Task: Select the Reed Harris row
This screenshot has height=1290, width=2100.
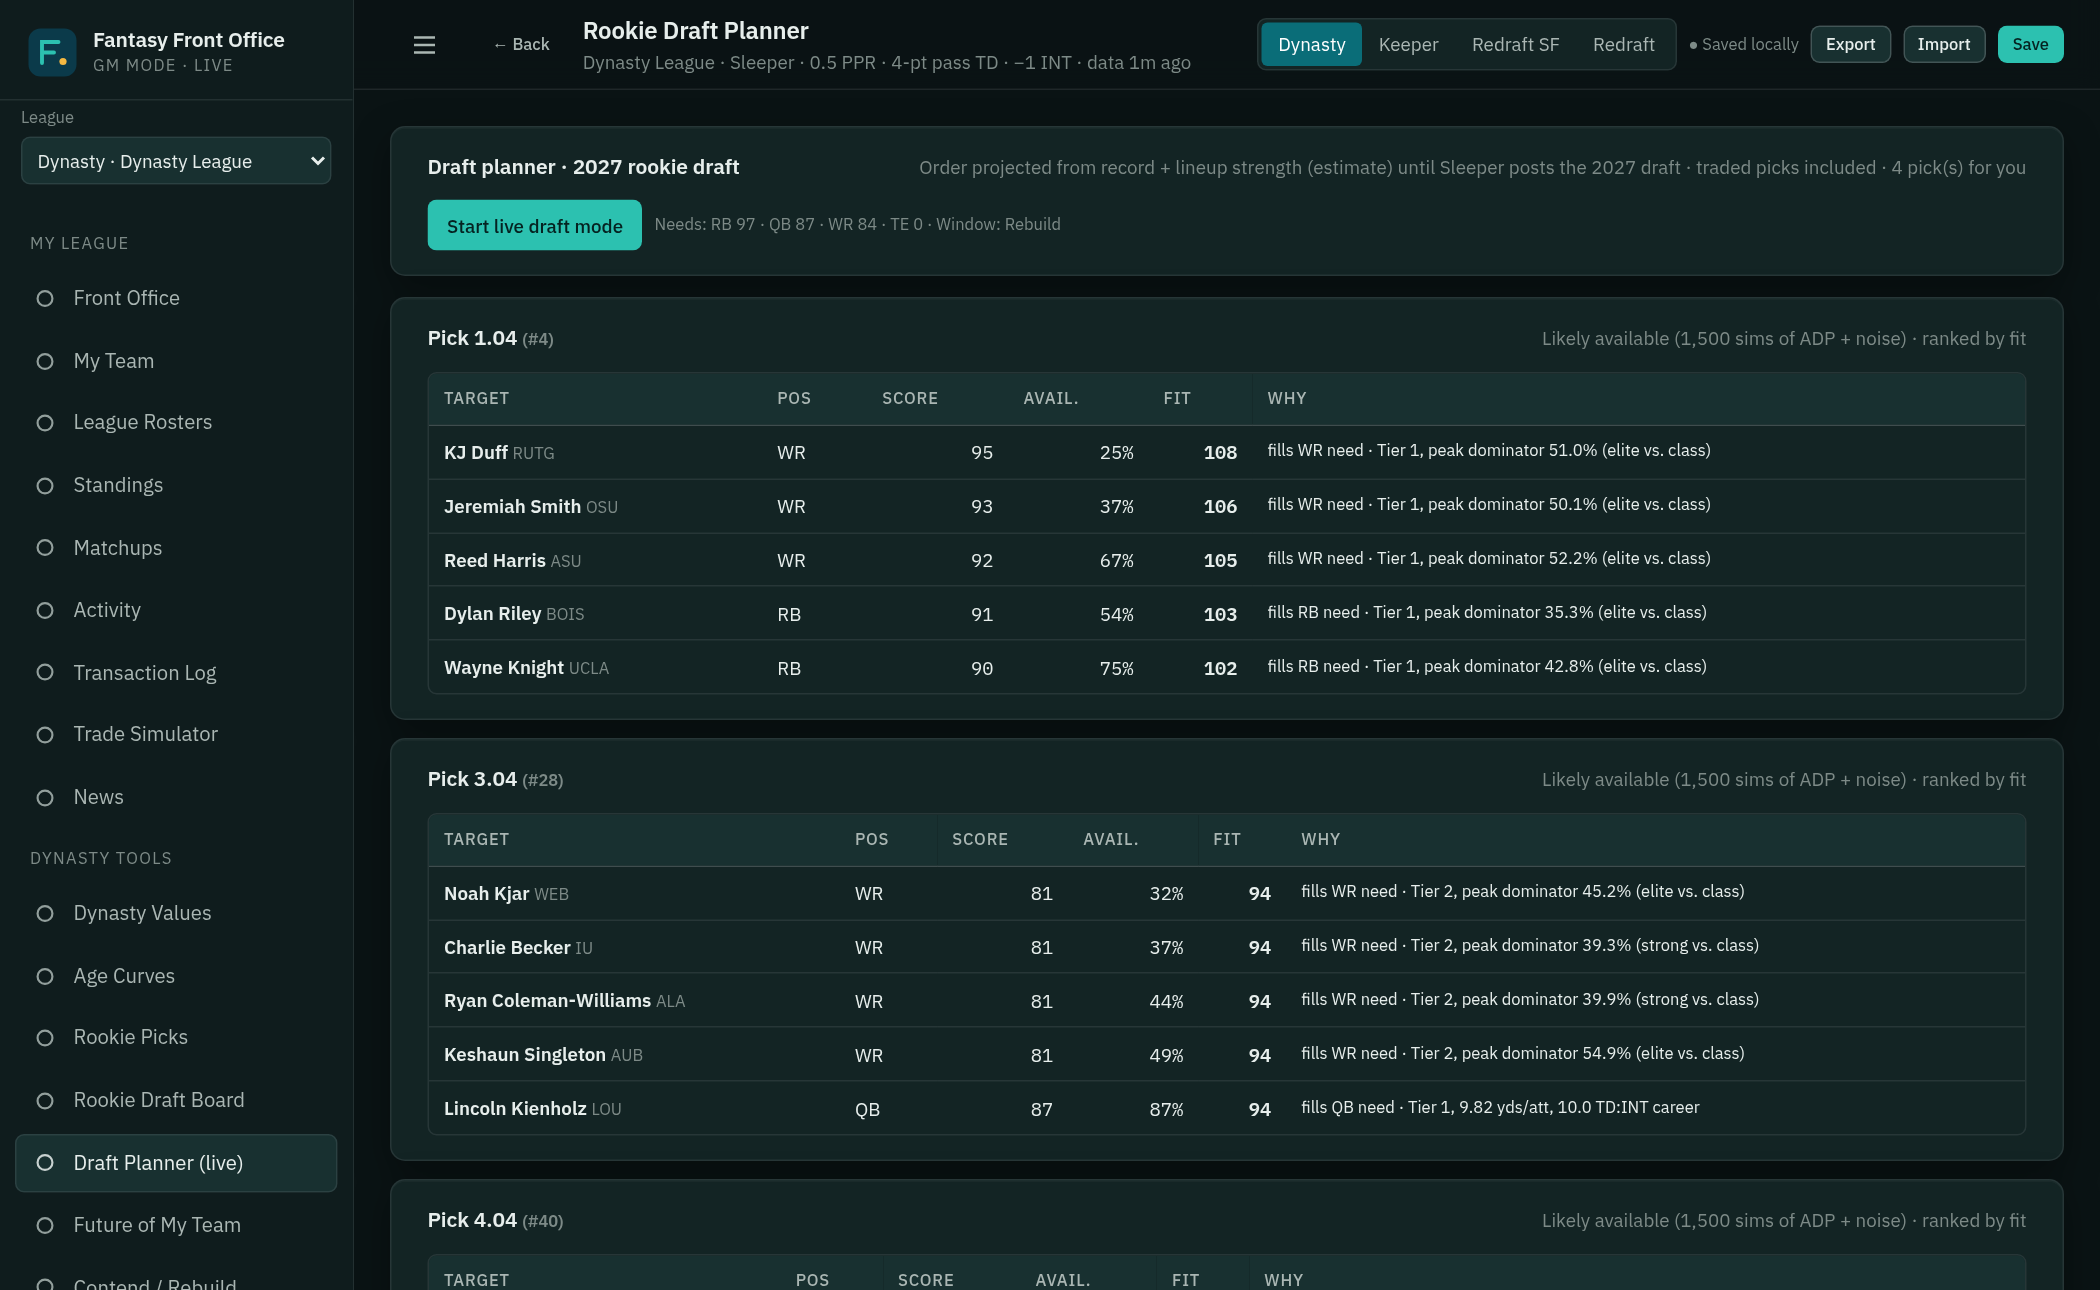Action: pyautogui.click(x=1227, y=561)
